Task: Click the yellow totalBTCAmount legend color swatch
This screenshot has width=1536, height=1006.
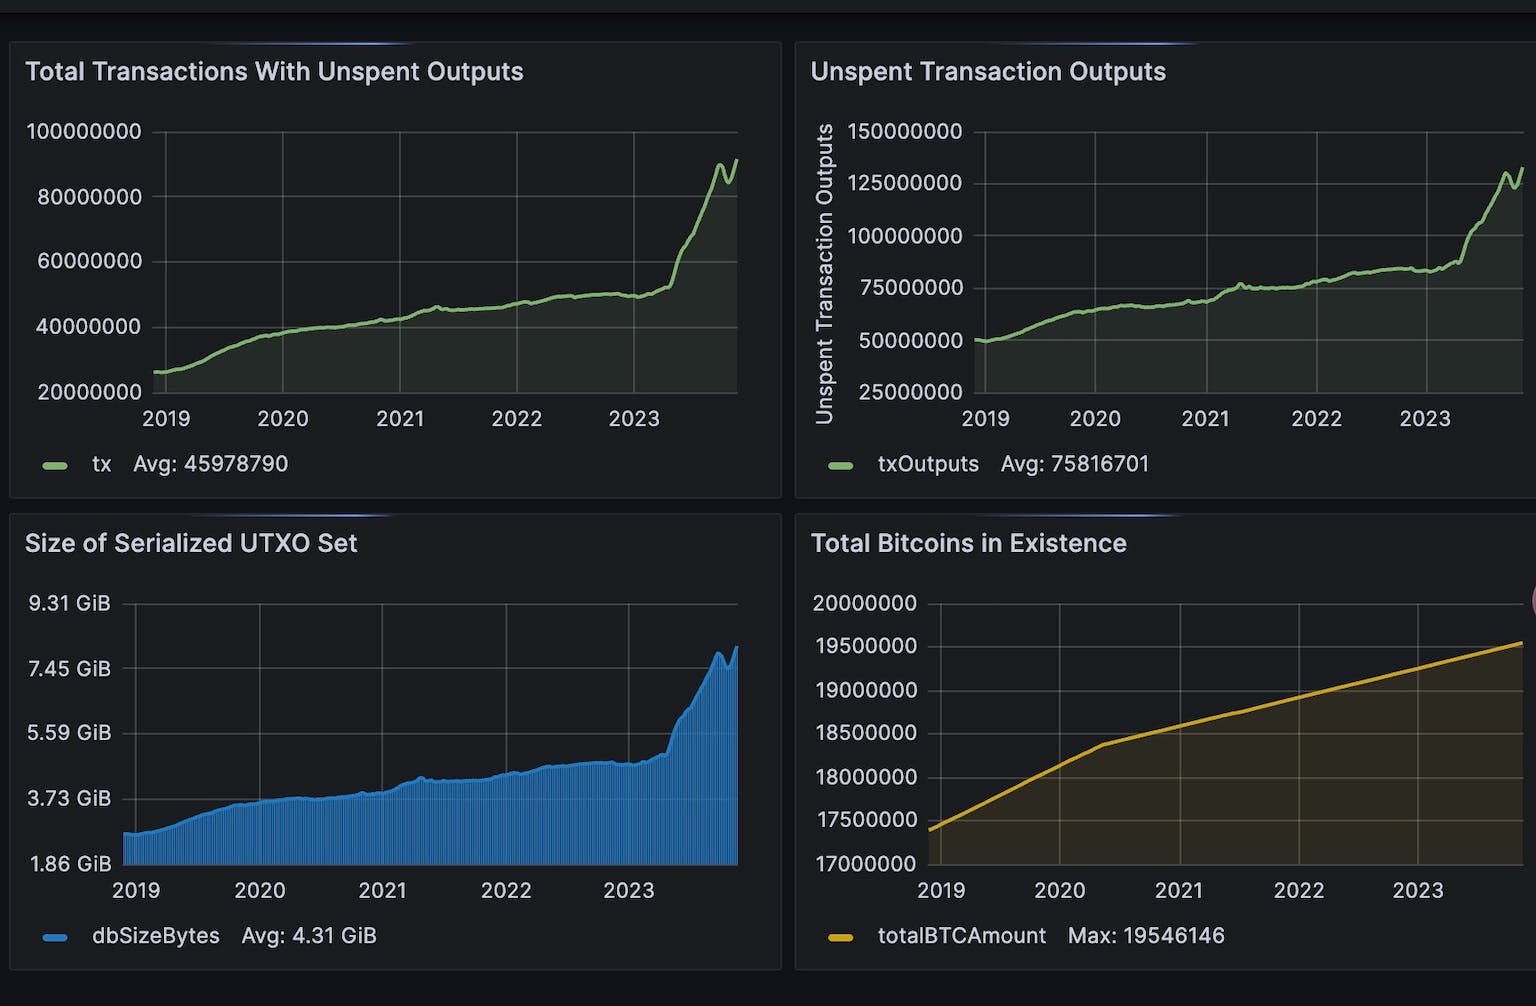Action: coord(841,938)
